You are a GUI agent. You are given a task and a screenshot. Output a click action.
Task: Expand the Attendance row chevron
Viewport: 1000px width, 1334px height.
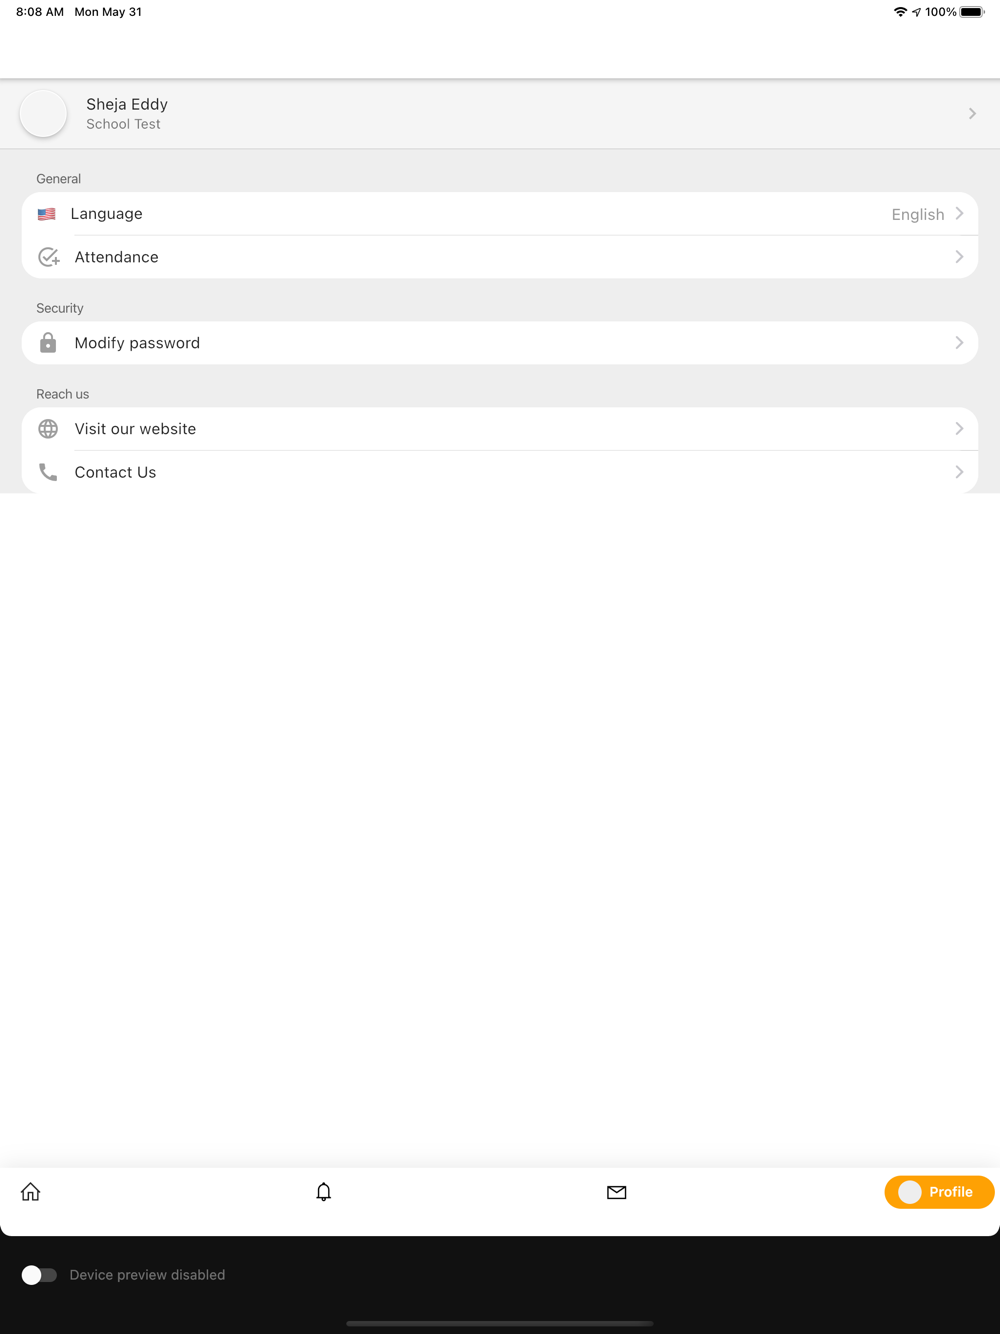pos(959,257)
